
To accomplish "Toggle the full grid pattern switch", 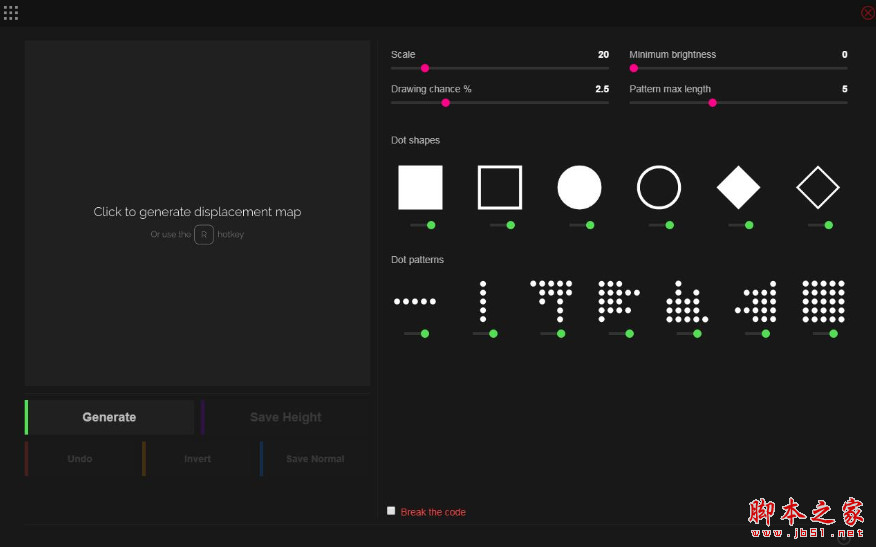I will (826, 334).
